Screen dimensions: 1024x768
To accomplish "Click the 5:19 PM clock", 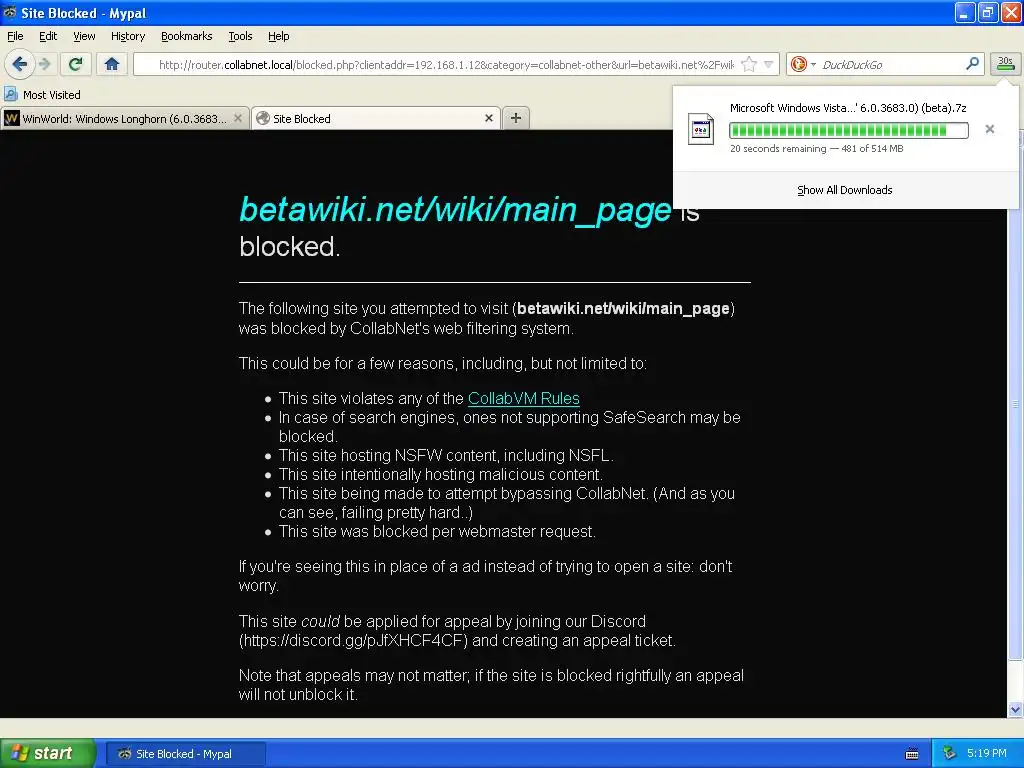I will (986, 753).
